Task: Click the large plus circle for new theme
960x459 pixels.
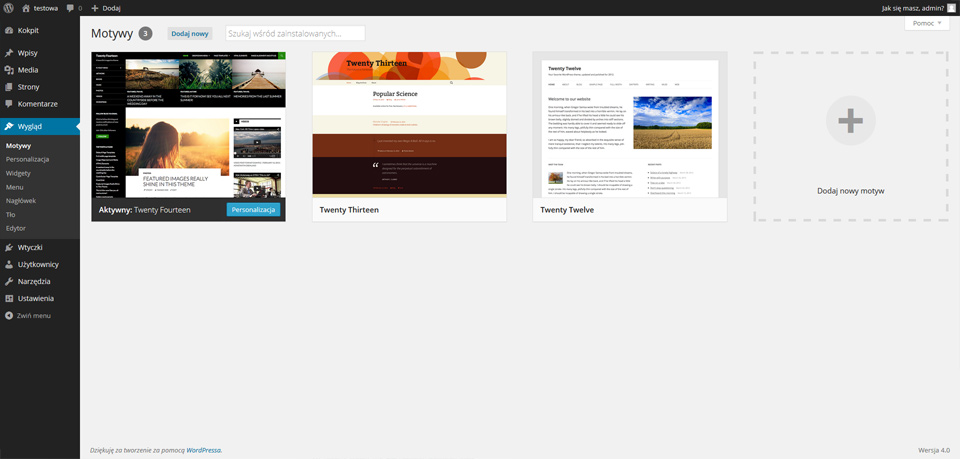Action: tap(850, 121)
